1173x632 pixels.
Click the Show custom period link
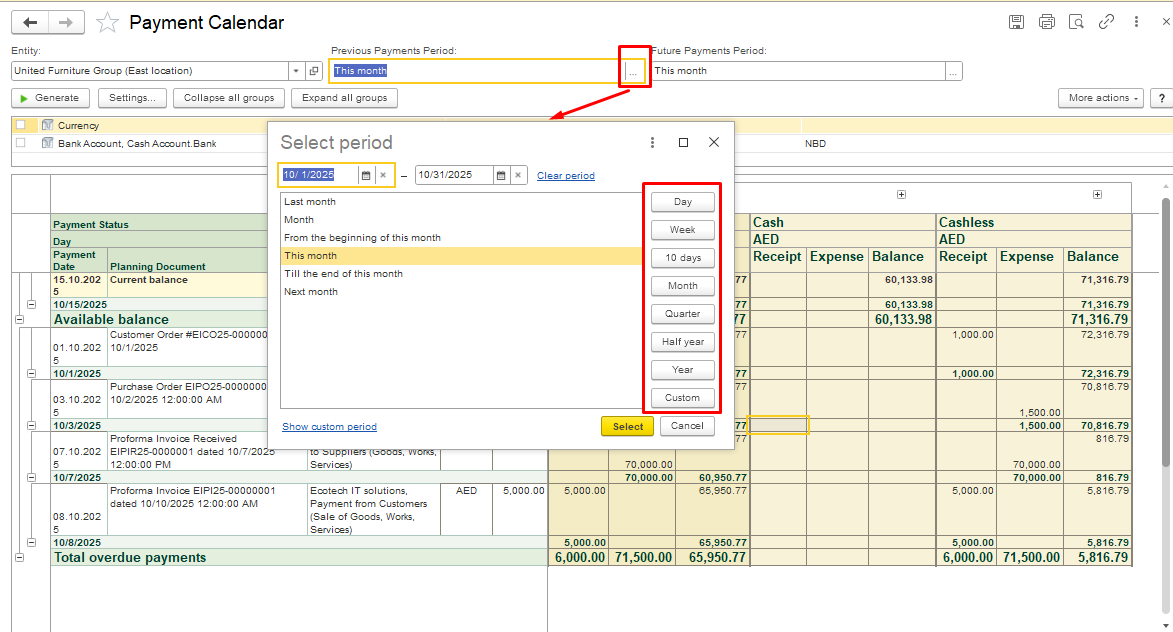pos(329,427)
